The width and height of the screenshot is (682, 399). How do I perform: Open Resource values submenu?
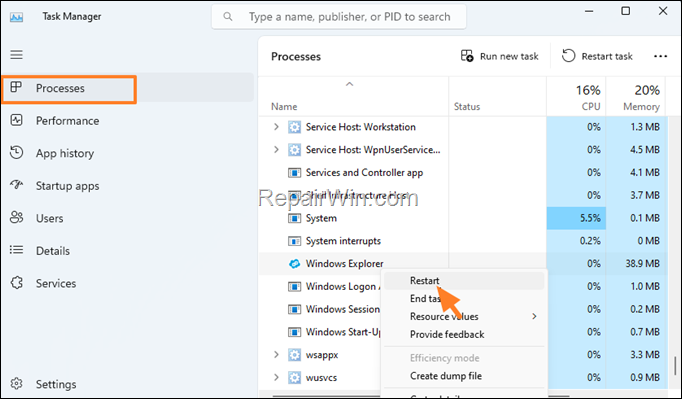click(464, 316)
